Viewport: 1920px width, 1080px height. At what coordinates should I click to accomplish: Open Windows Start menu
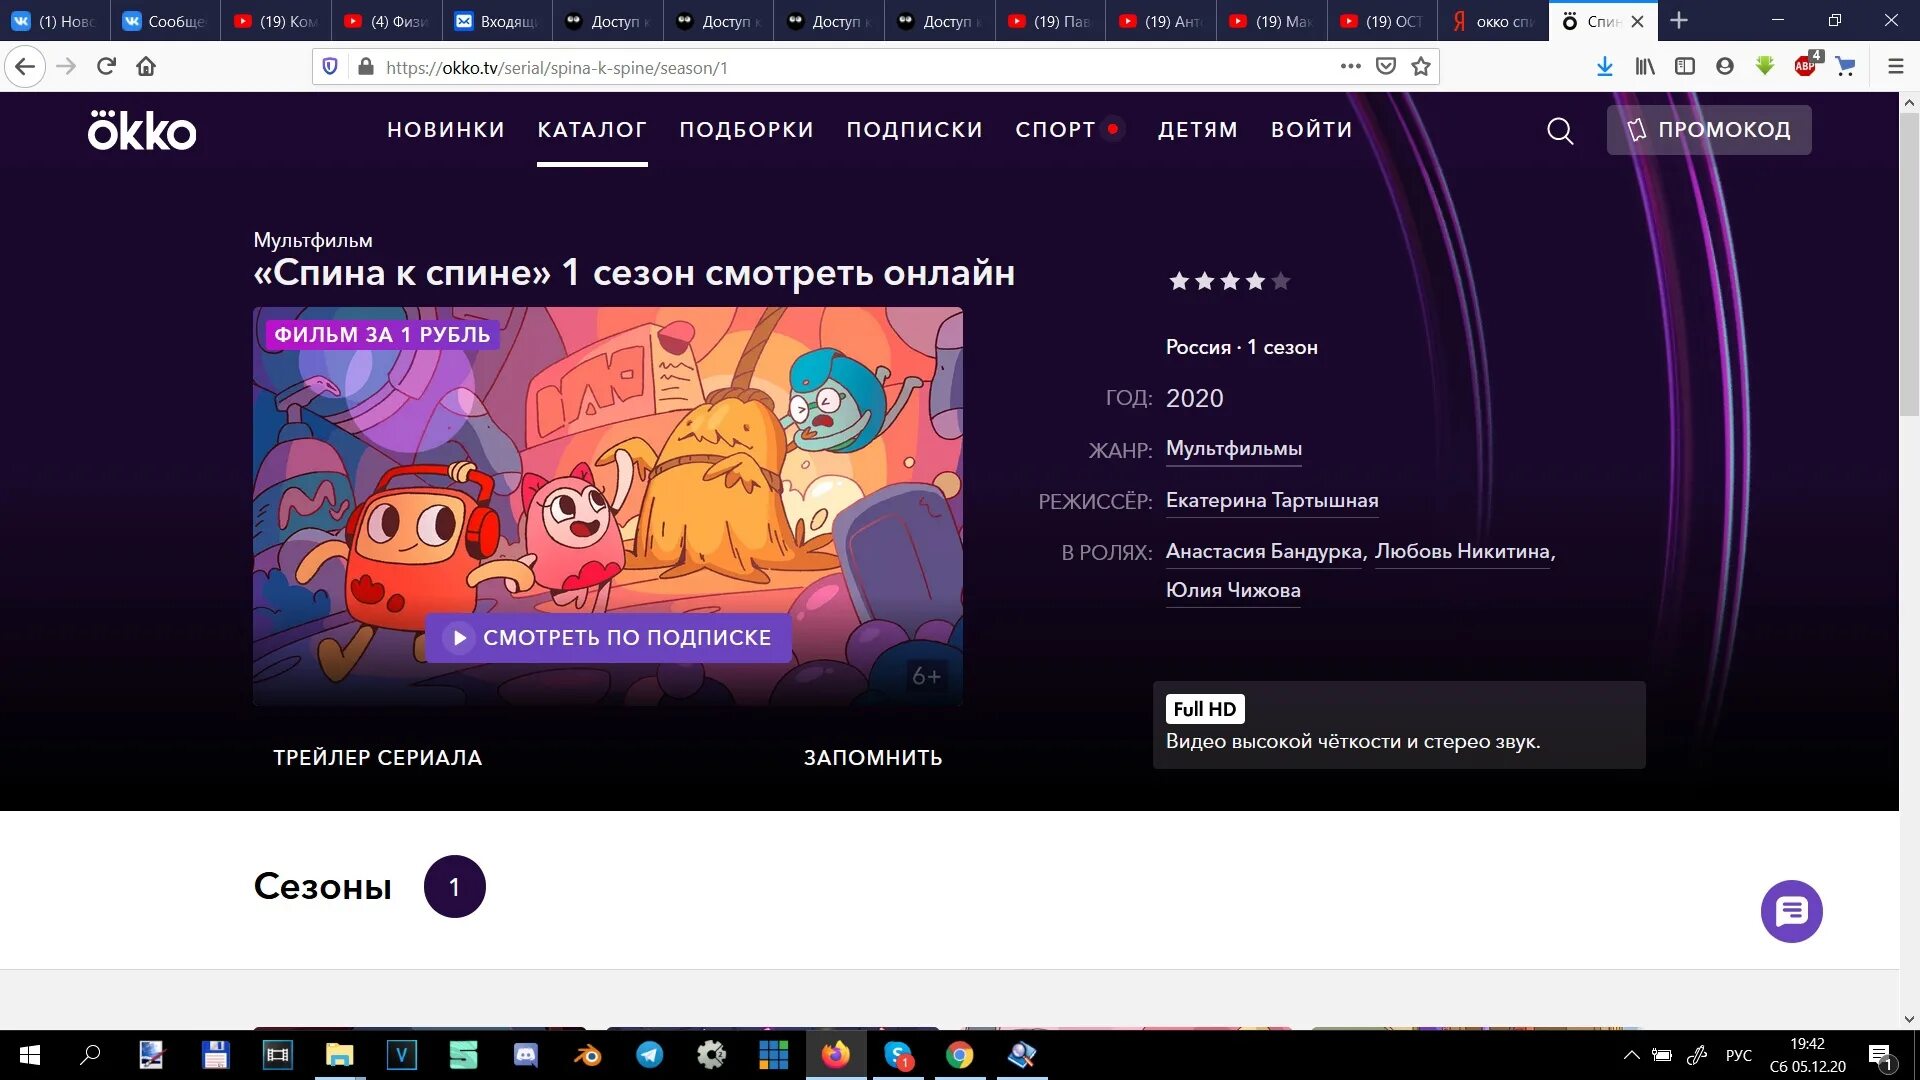(x=30, y=1055)
